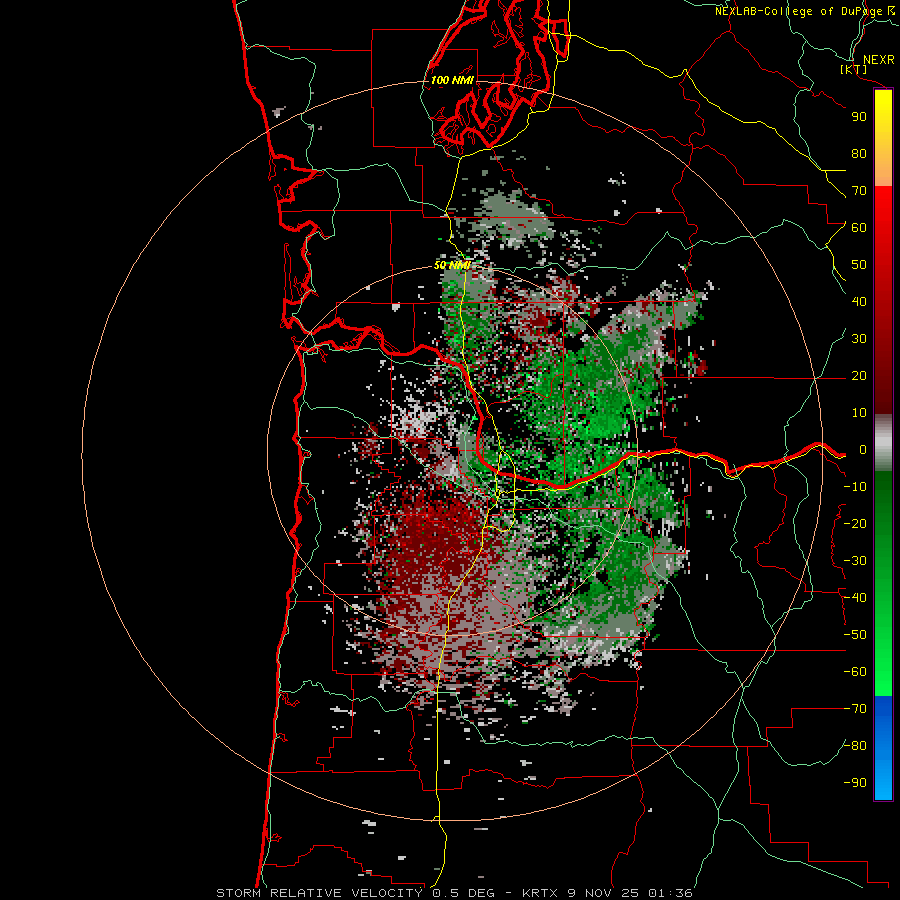Click the "10" scale value
Screen dimensions: 900x900
859,413
